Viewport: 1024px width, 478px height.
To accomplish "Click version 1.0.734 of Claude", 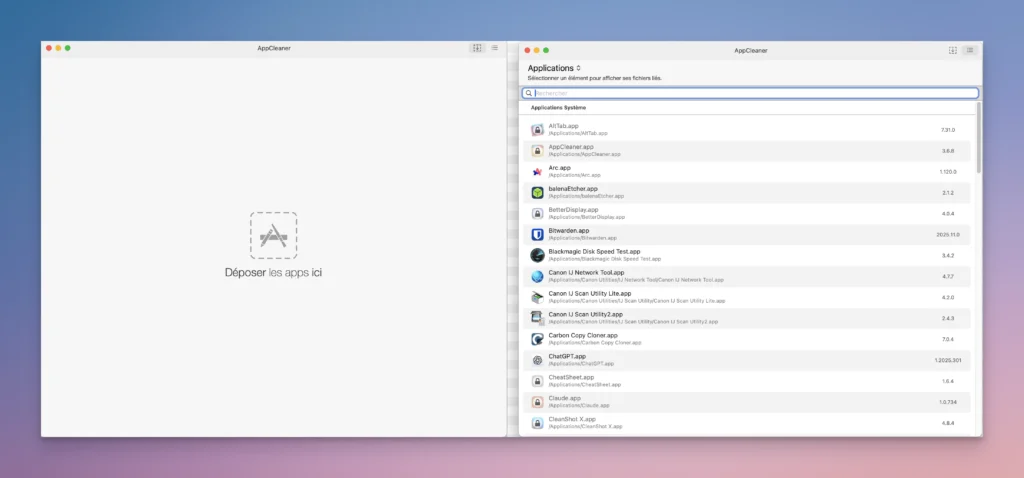I will pyautogui.click(x=948, y=402).
